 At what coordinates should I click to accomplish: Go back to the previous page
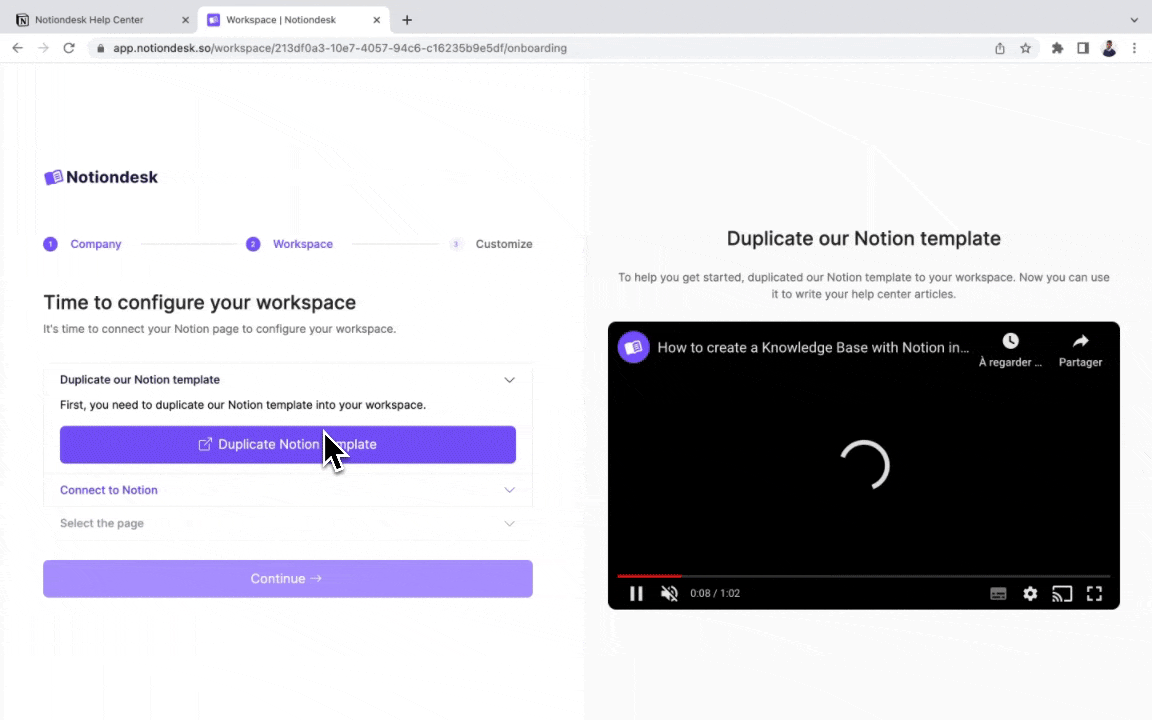click(x=18, y=48)
